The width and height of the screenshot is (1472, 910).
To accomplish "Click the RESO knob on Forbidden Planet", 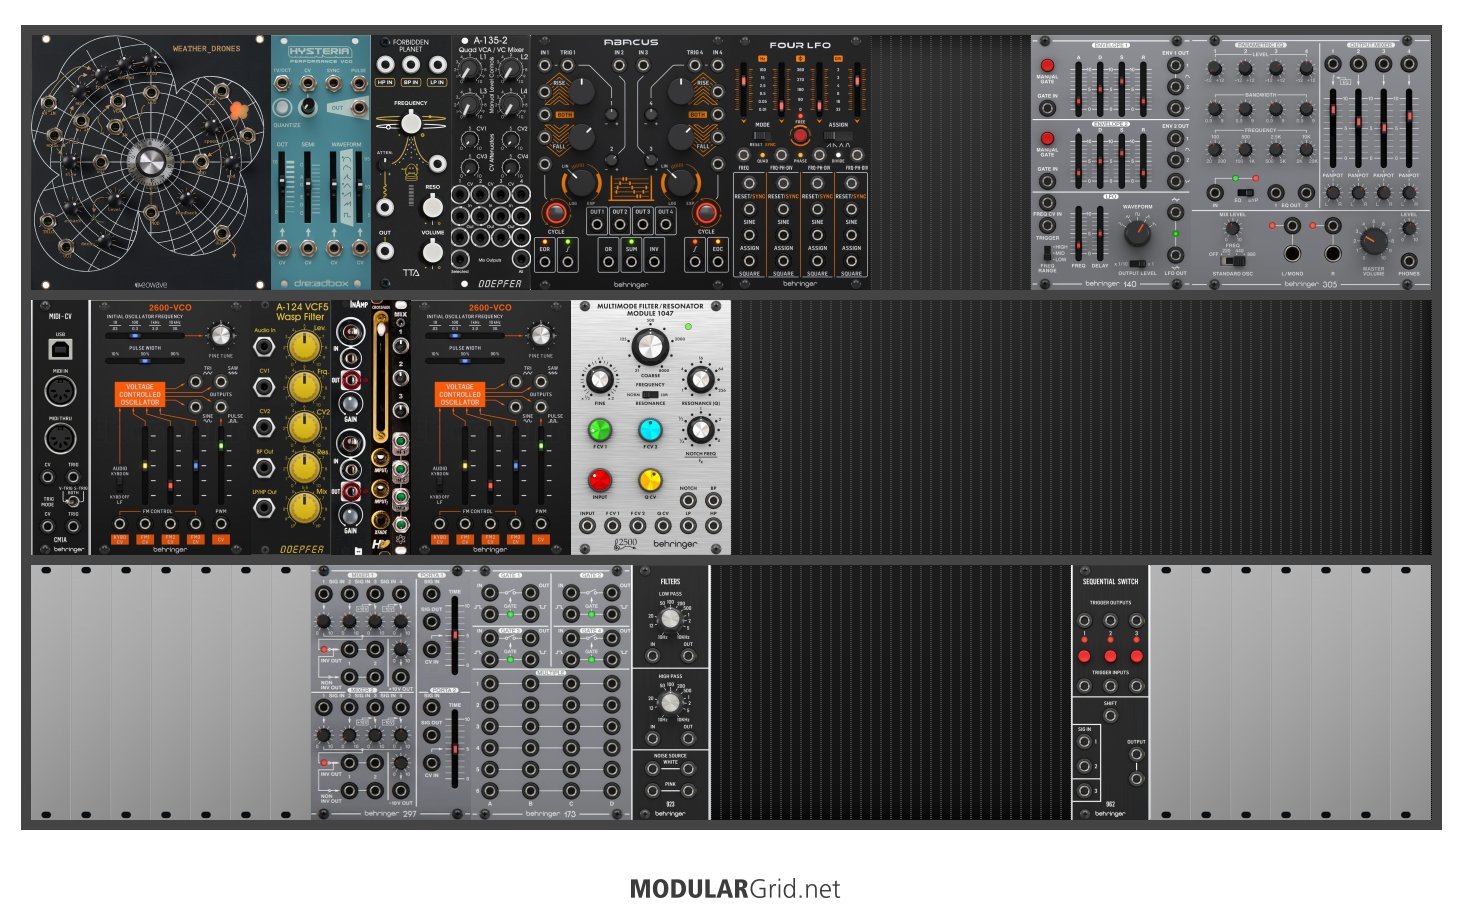I will coord(432,206).
